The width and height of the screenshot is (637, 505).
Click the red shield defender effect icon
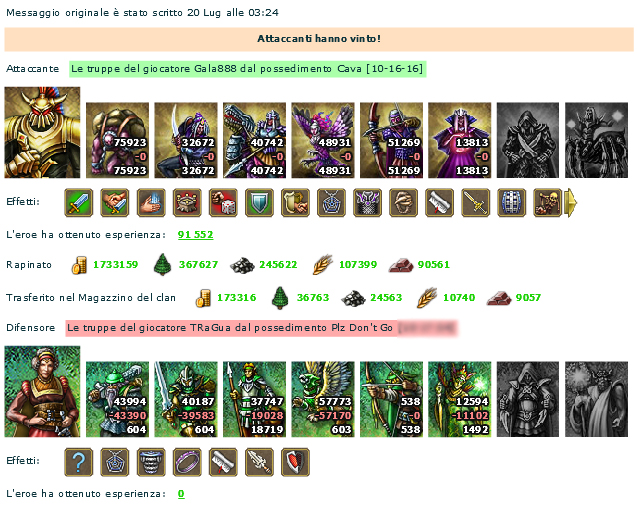point(295,462)
